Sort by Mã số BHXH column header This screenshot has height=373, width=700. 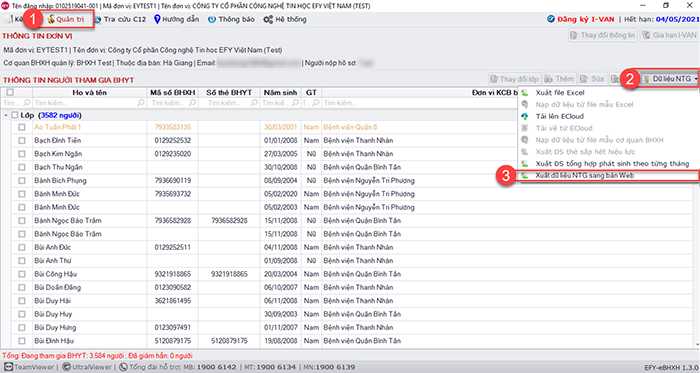(173, 93)
